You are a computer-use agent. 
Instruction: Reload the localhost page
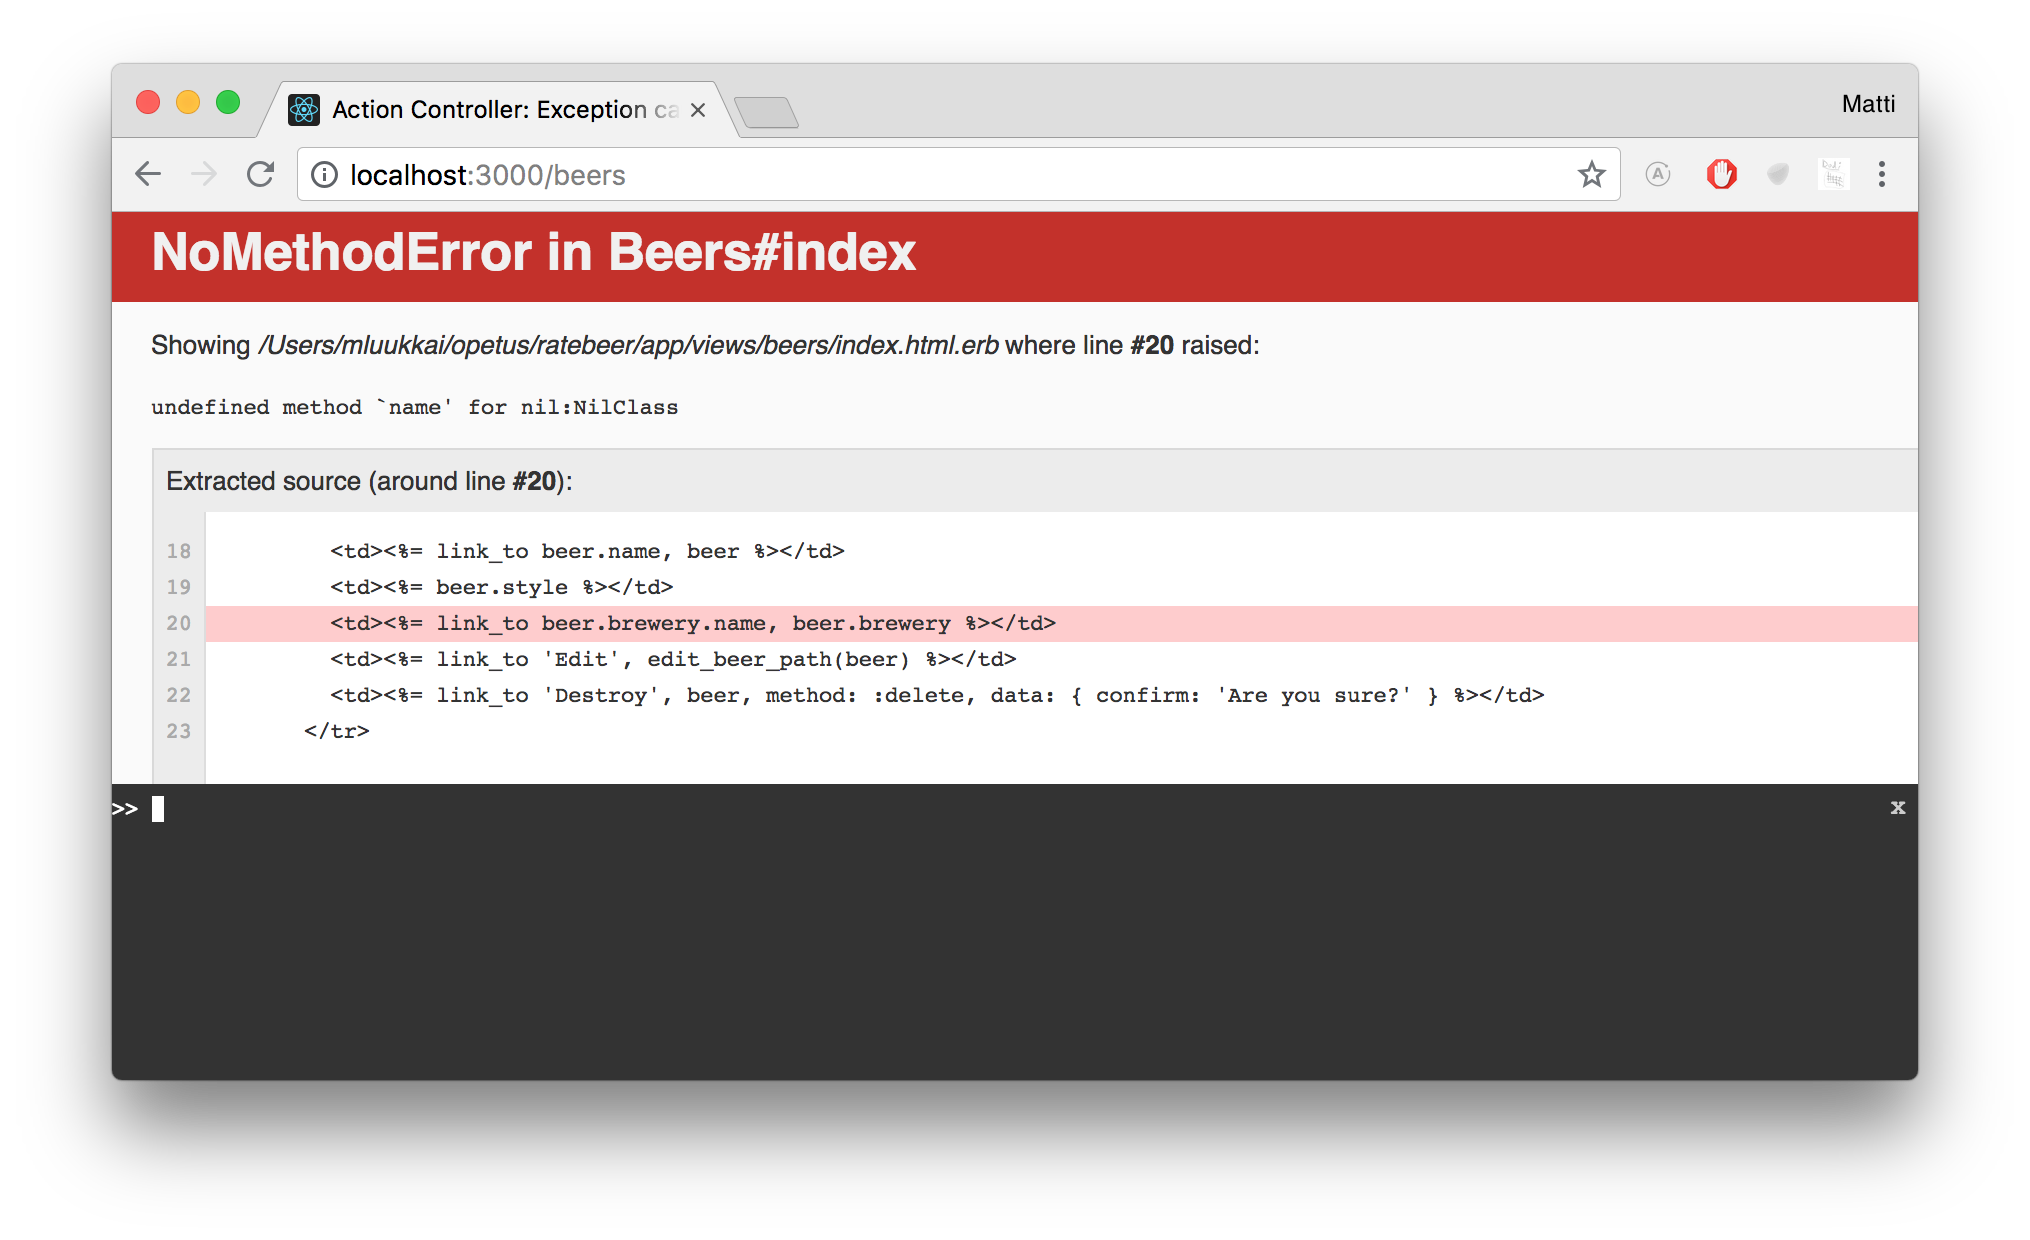261,174
